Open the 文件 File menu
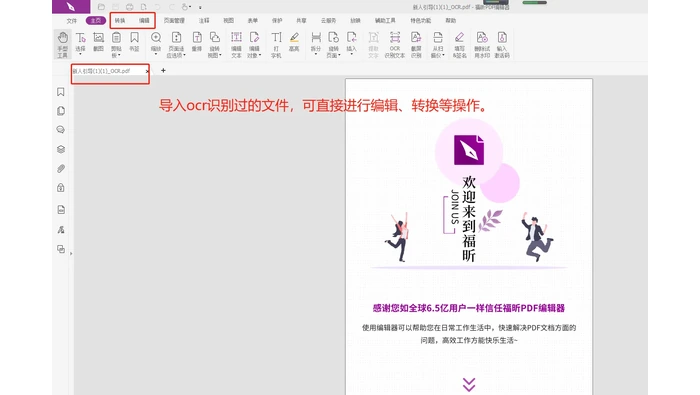Viewport: 700px width, 395px height. [72, 21]
